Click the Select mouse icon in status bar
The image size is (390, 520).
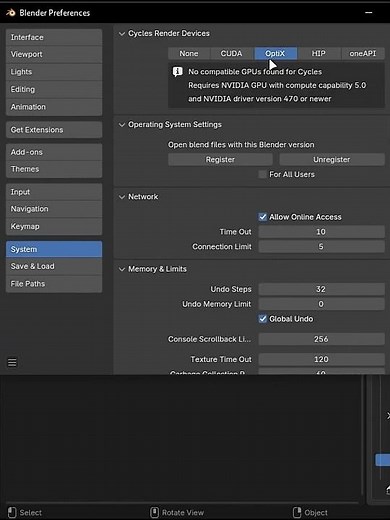click(x=12, y=512)
